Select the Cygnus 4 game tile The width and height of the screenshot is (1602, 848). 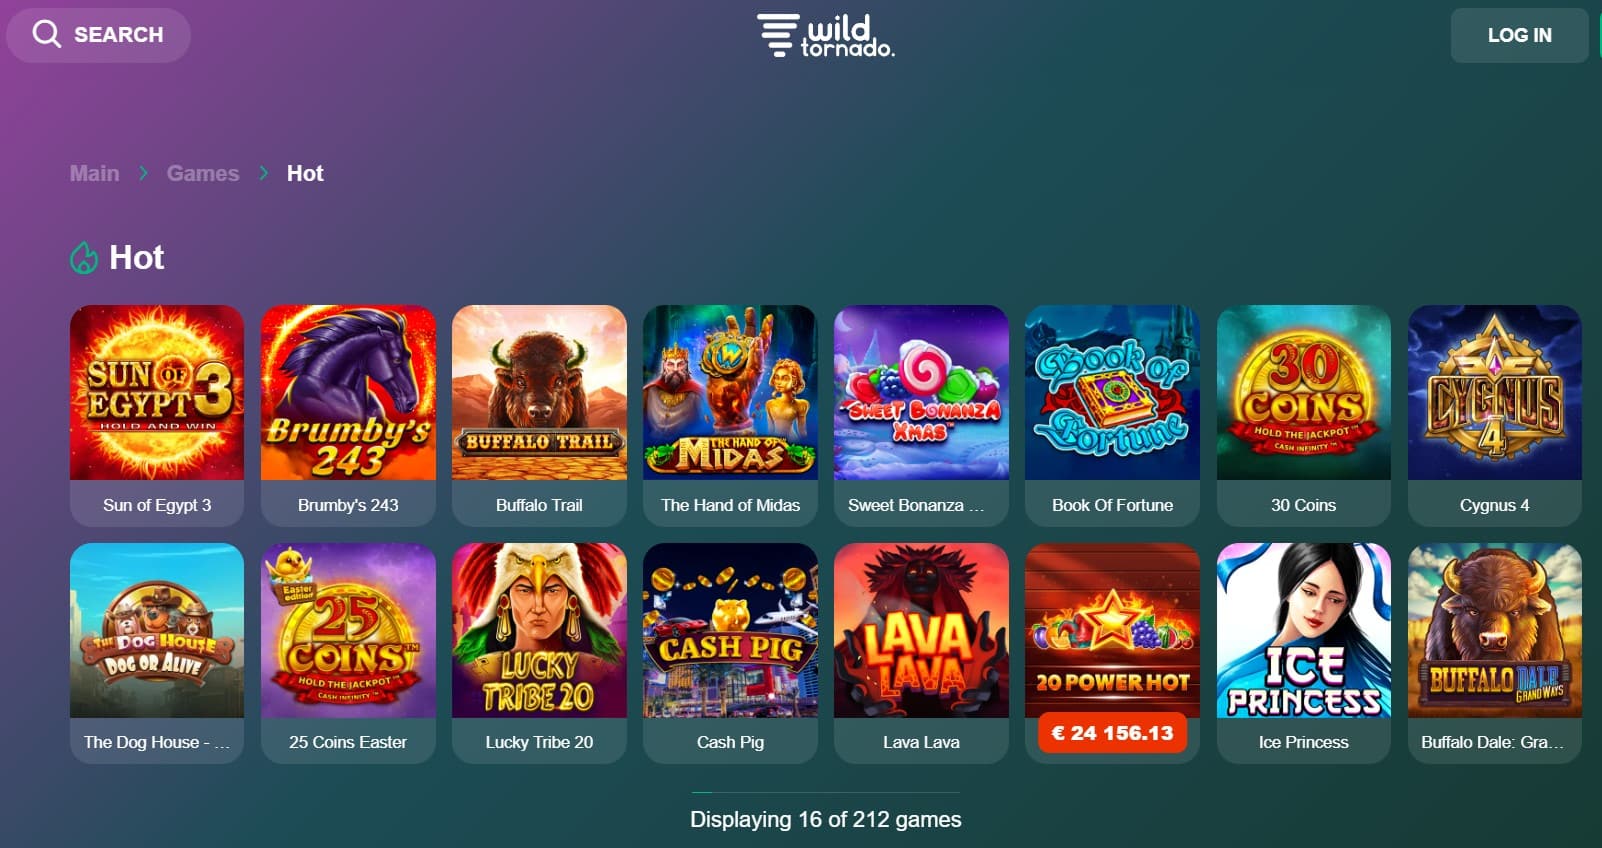pos(1494,415)
